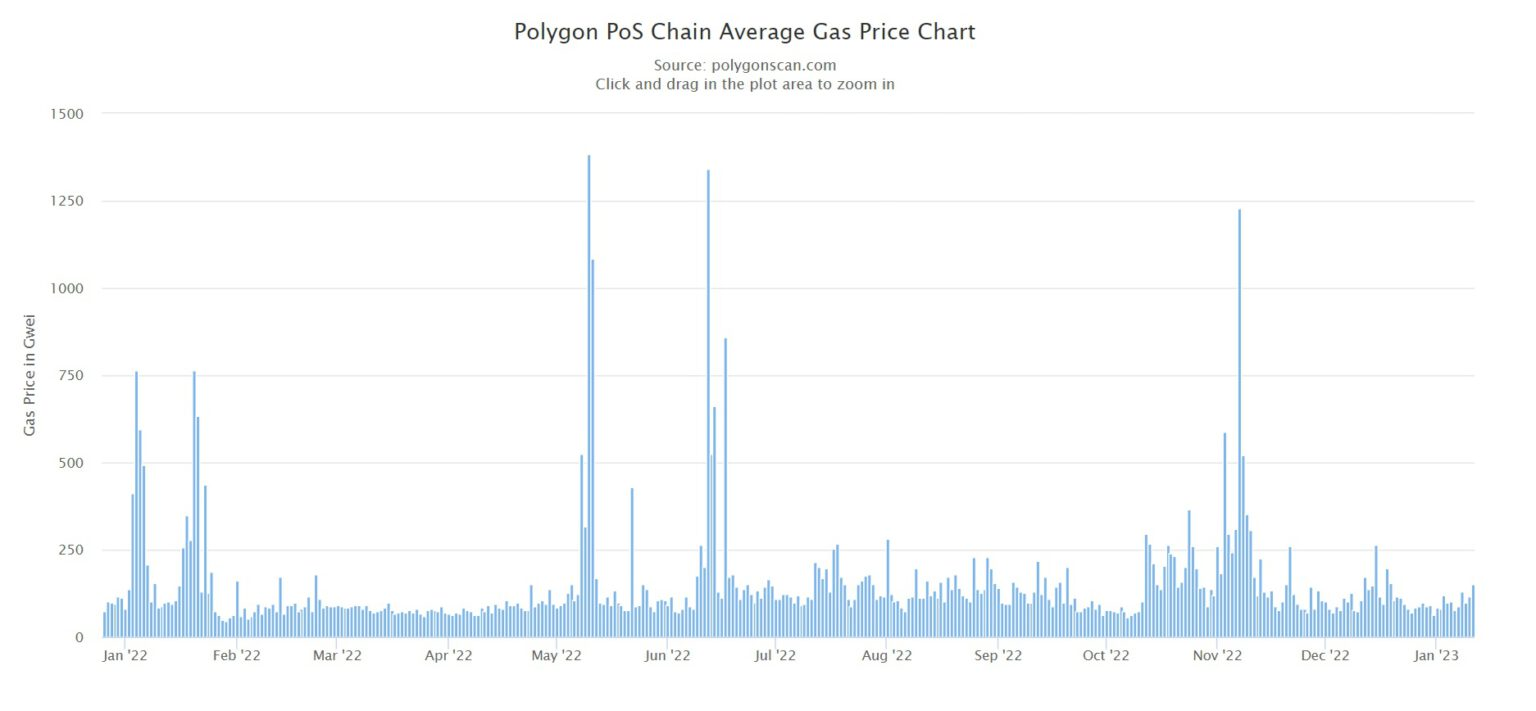Screen dimensions: 1536x711
Task: Open the polygonscan.com source text
Action: pyautogui.click(x=745, y=65)
